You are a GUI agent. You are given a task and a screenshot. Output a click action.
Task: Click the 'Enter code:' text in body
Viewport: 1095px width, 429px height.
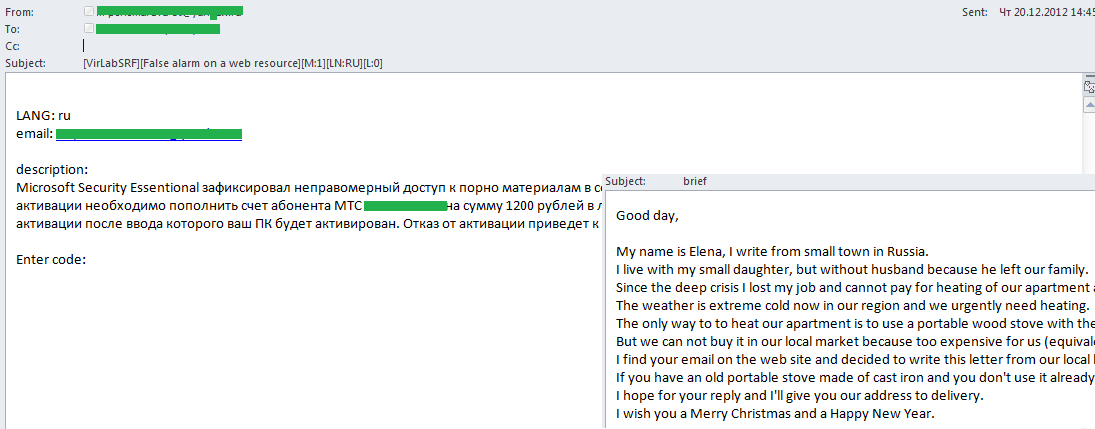click(51, 260)
